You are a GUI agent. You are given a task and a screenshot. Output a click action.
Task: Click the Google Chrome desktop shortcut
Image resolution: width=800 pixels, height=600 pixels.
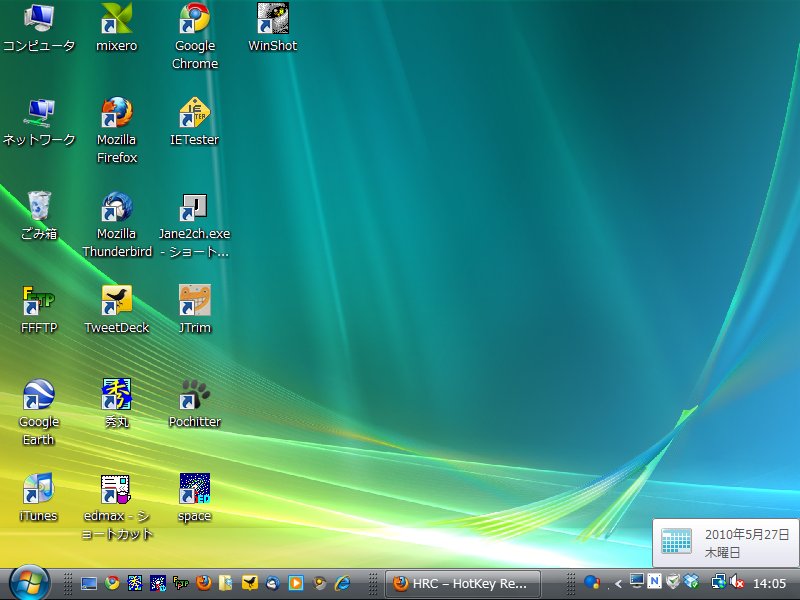pos(195,37)
